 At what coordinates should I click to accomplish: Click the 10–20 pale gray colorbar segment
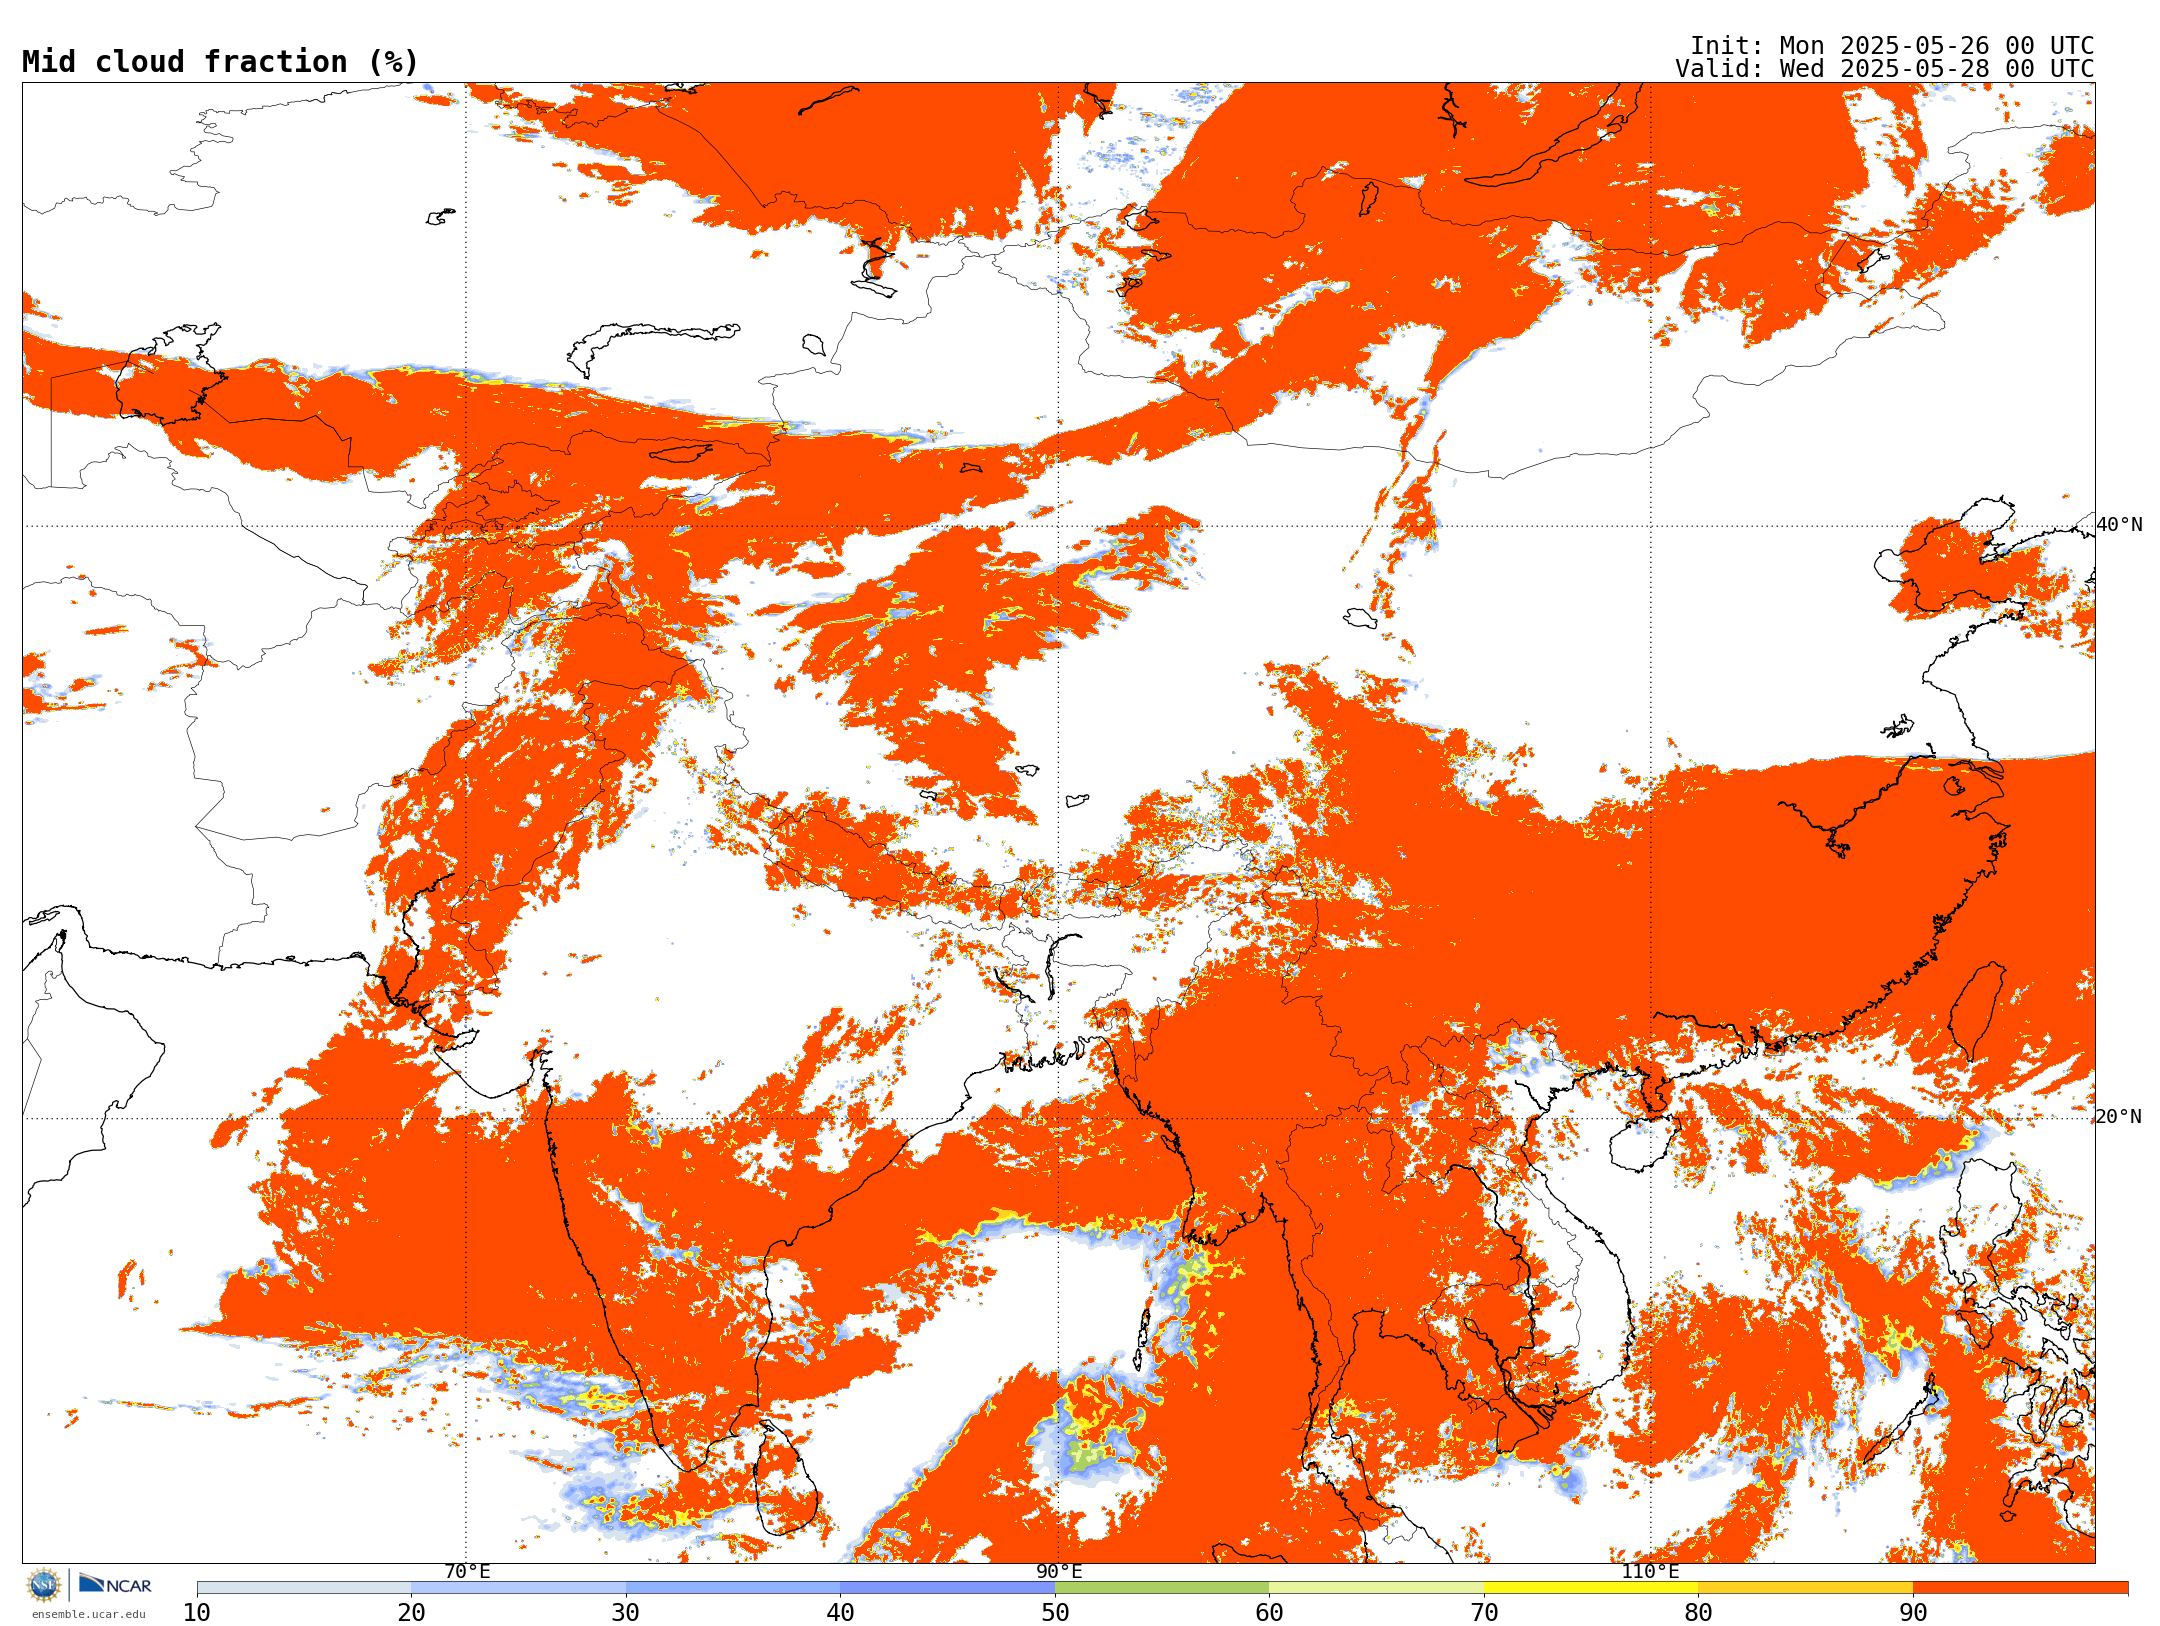pos(304,1588)
